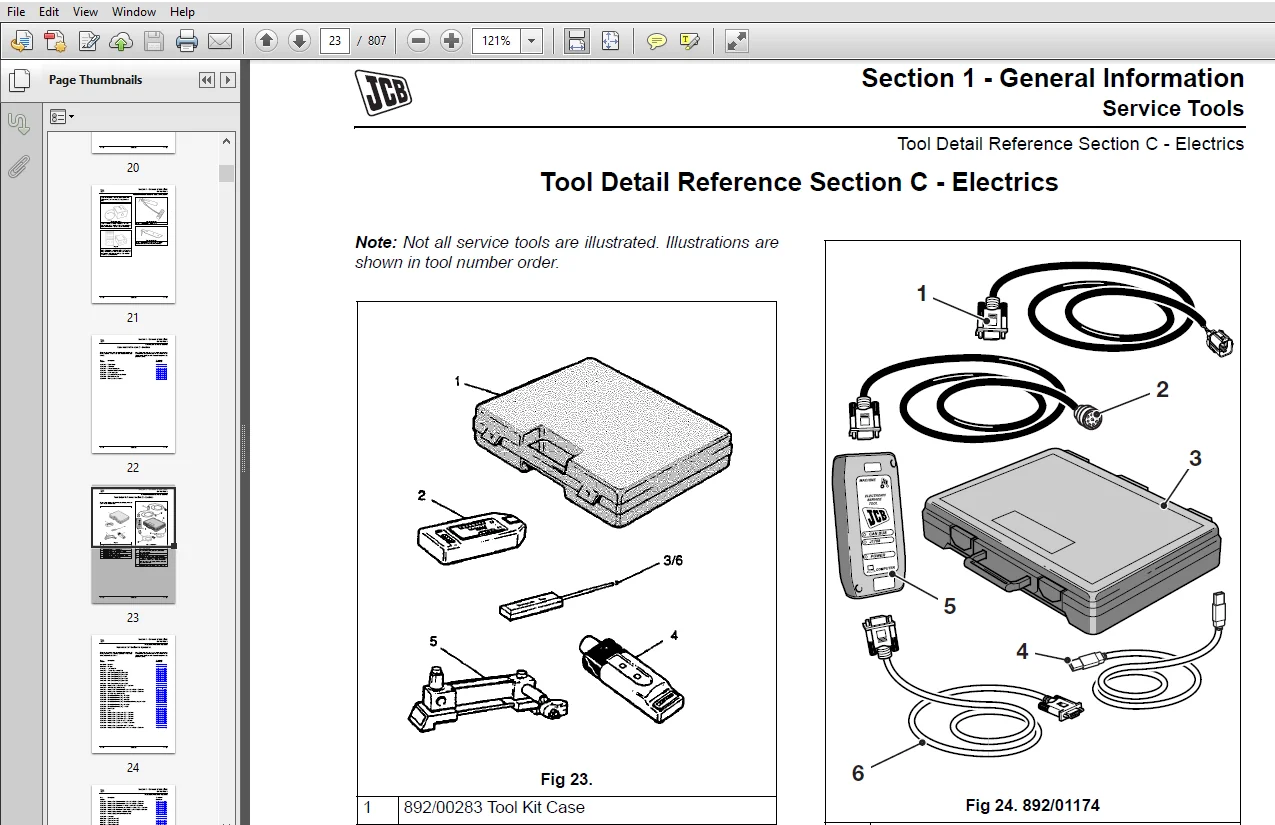Image resolution: width=1275 pixels, height=825 pixels.
Task: Open the Attachments paperclip panel
Action: pyautogui.click(x=19, y=165)
